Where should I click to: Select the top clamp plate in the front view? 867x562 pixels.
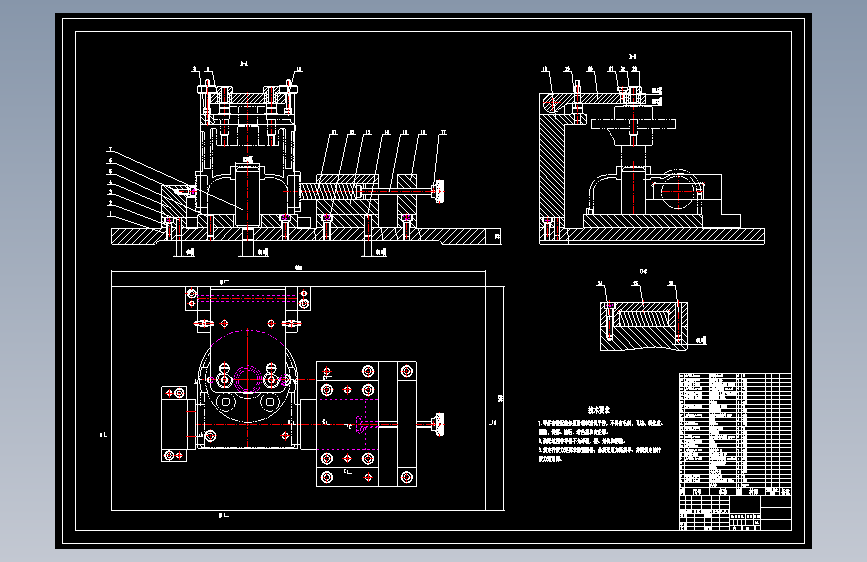click(247, 98)
